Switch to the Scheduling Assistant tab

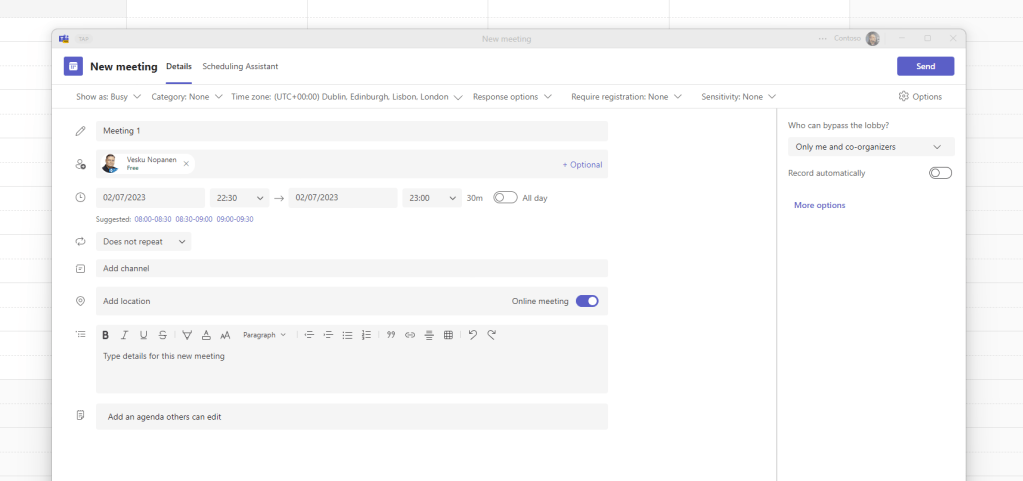pyautogui.click(x=240, y=66)
